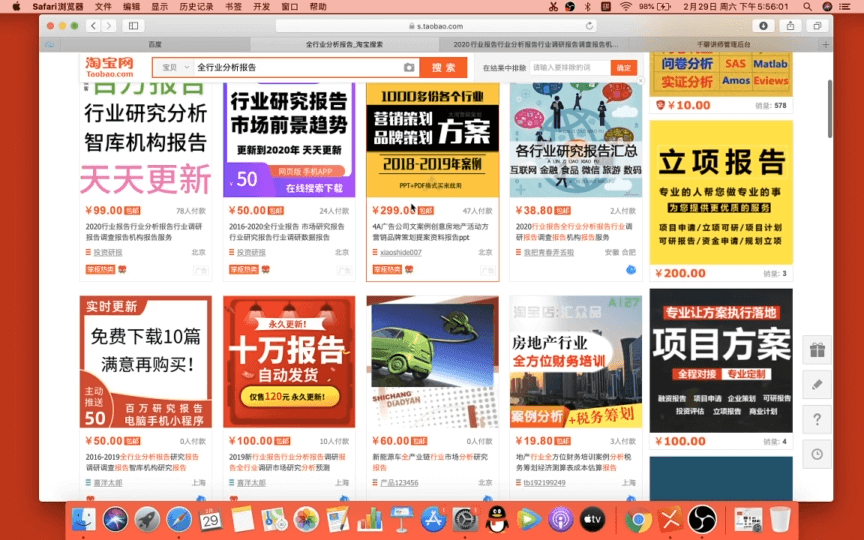Open Notification Center in menu bar
Viewport: 864px width, 540px height.
point(845,7)
